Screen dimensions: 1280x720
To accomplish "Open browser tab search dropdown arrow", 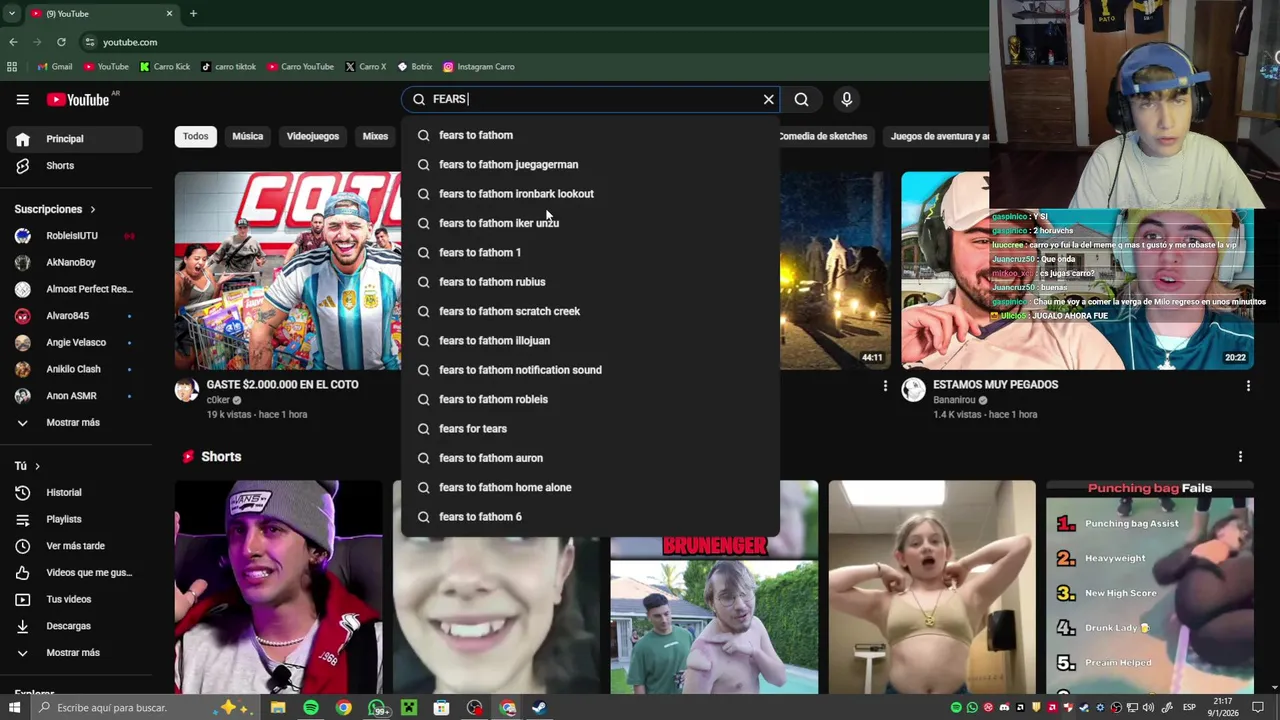I will [x=11, y=13].
